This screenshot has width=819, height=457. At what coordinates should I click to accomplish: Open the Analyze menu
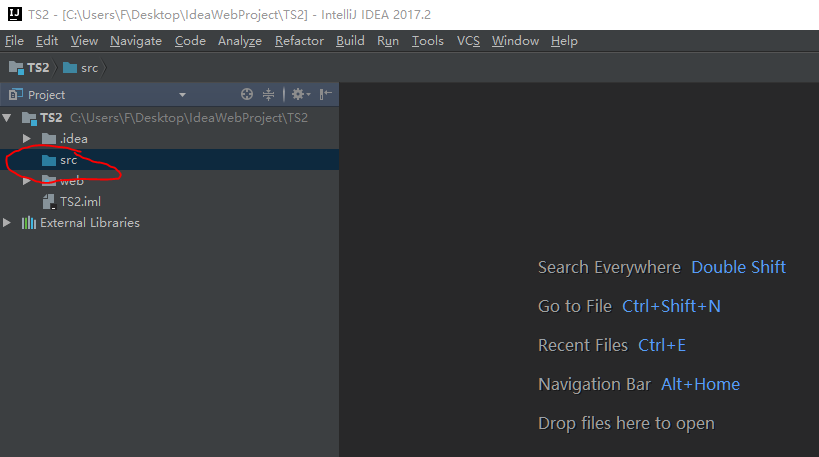point(240,41)
